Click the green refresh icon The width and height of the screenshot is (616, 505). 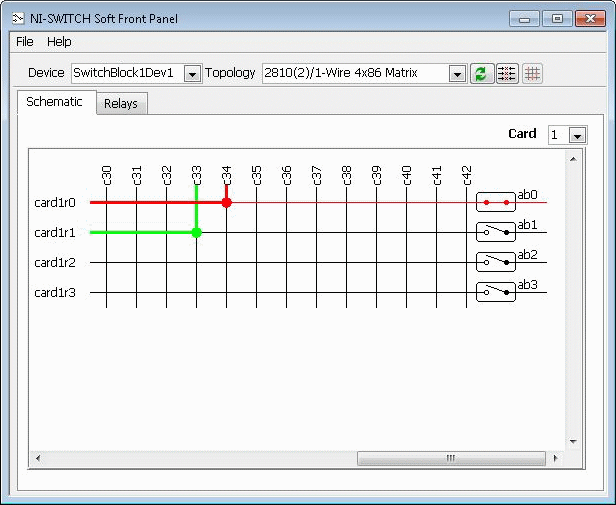click(482, 74)
